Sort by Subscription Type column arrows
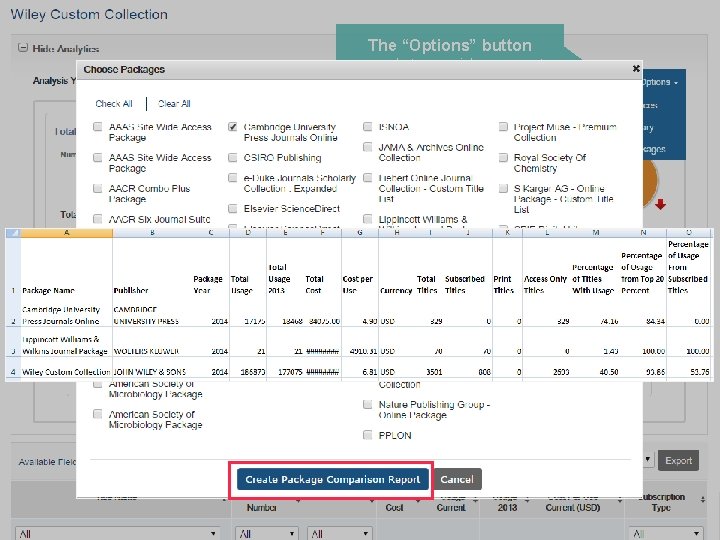The width and height of the screenshot is (720, 540). [703, 500]
